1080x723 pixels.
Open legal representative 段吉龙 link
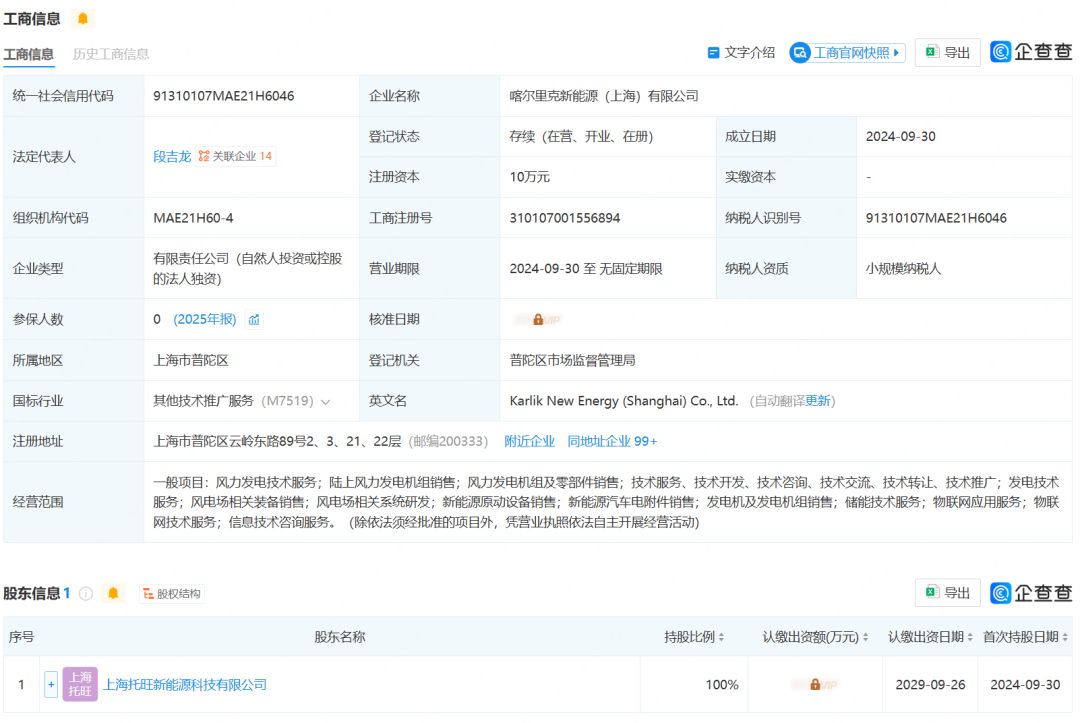pyautogui.click(x=172, y=156)
